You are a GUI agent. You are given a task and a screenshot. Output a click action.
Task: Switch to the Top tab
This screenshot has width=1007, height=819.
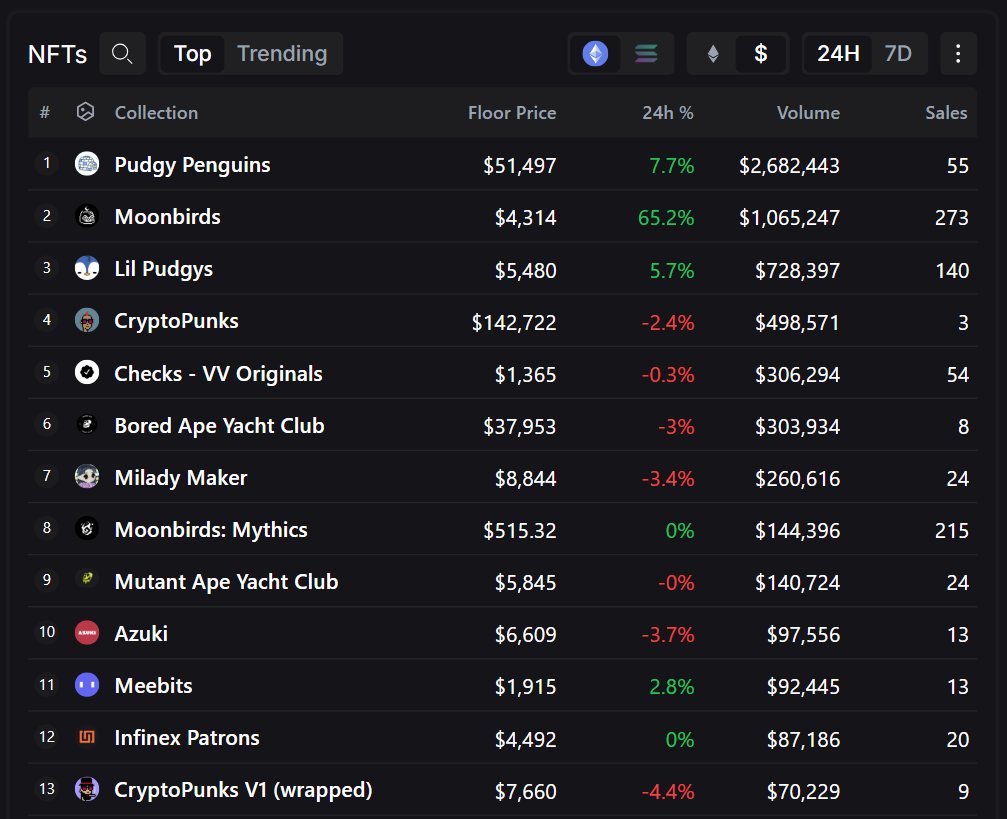coord(193,53)
